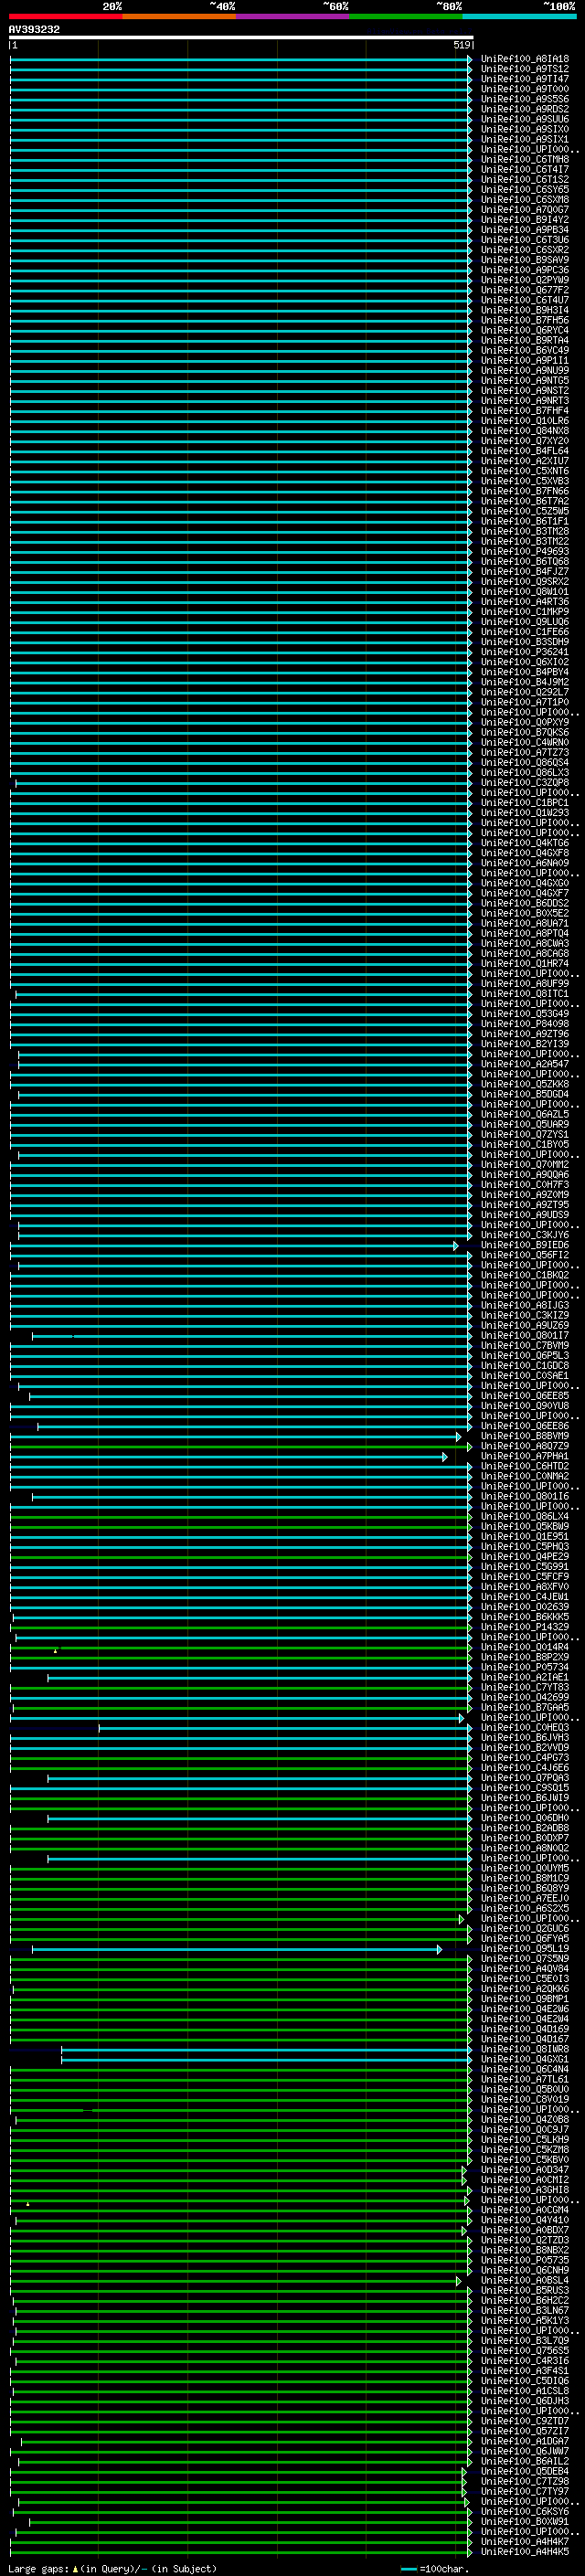Select hit label UniRef100_B9I4Y2
The image size is (585, 2576).
pyautogui.click(x=525, y=220)
